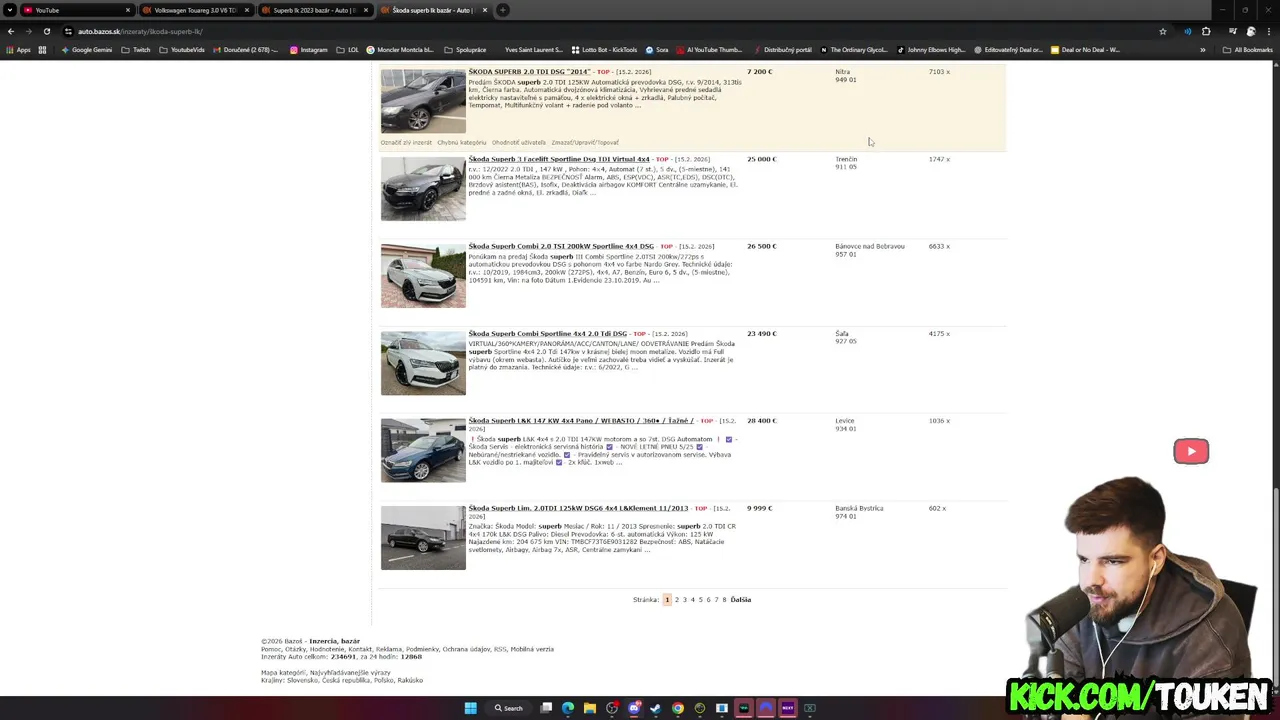Go to results page 2
This screenshot has height=720, width=1280.
click(677, 600)
